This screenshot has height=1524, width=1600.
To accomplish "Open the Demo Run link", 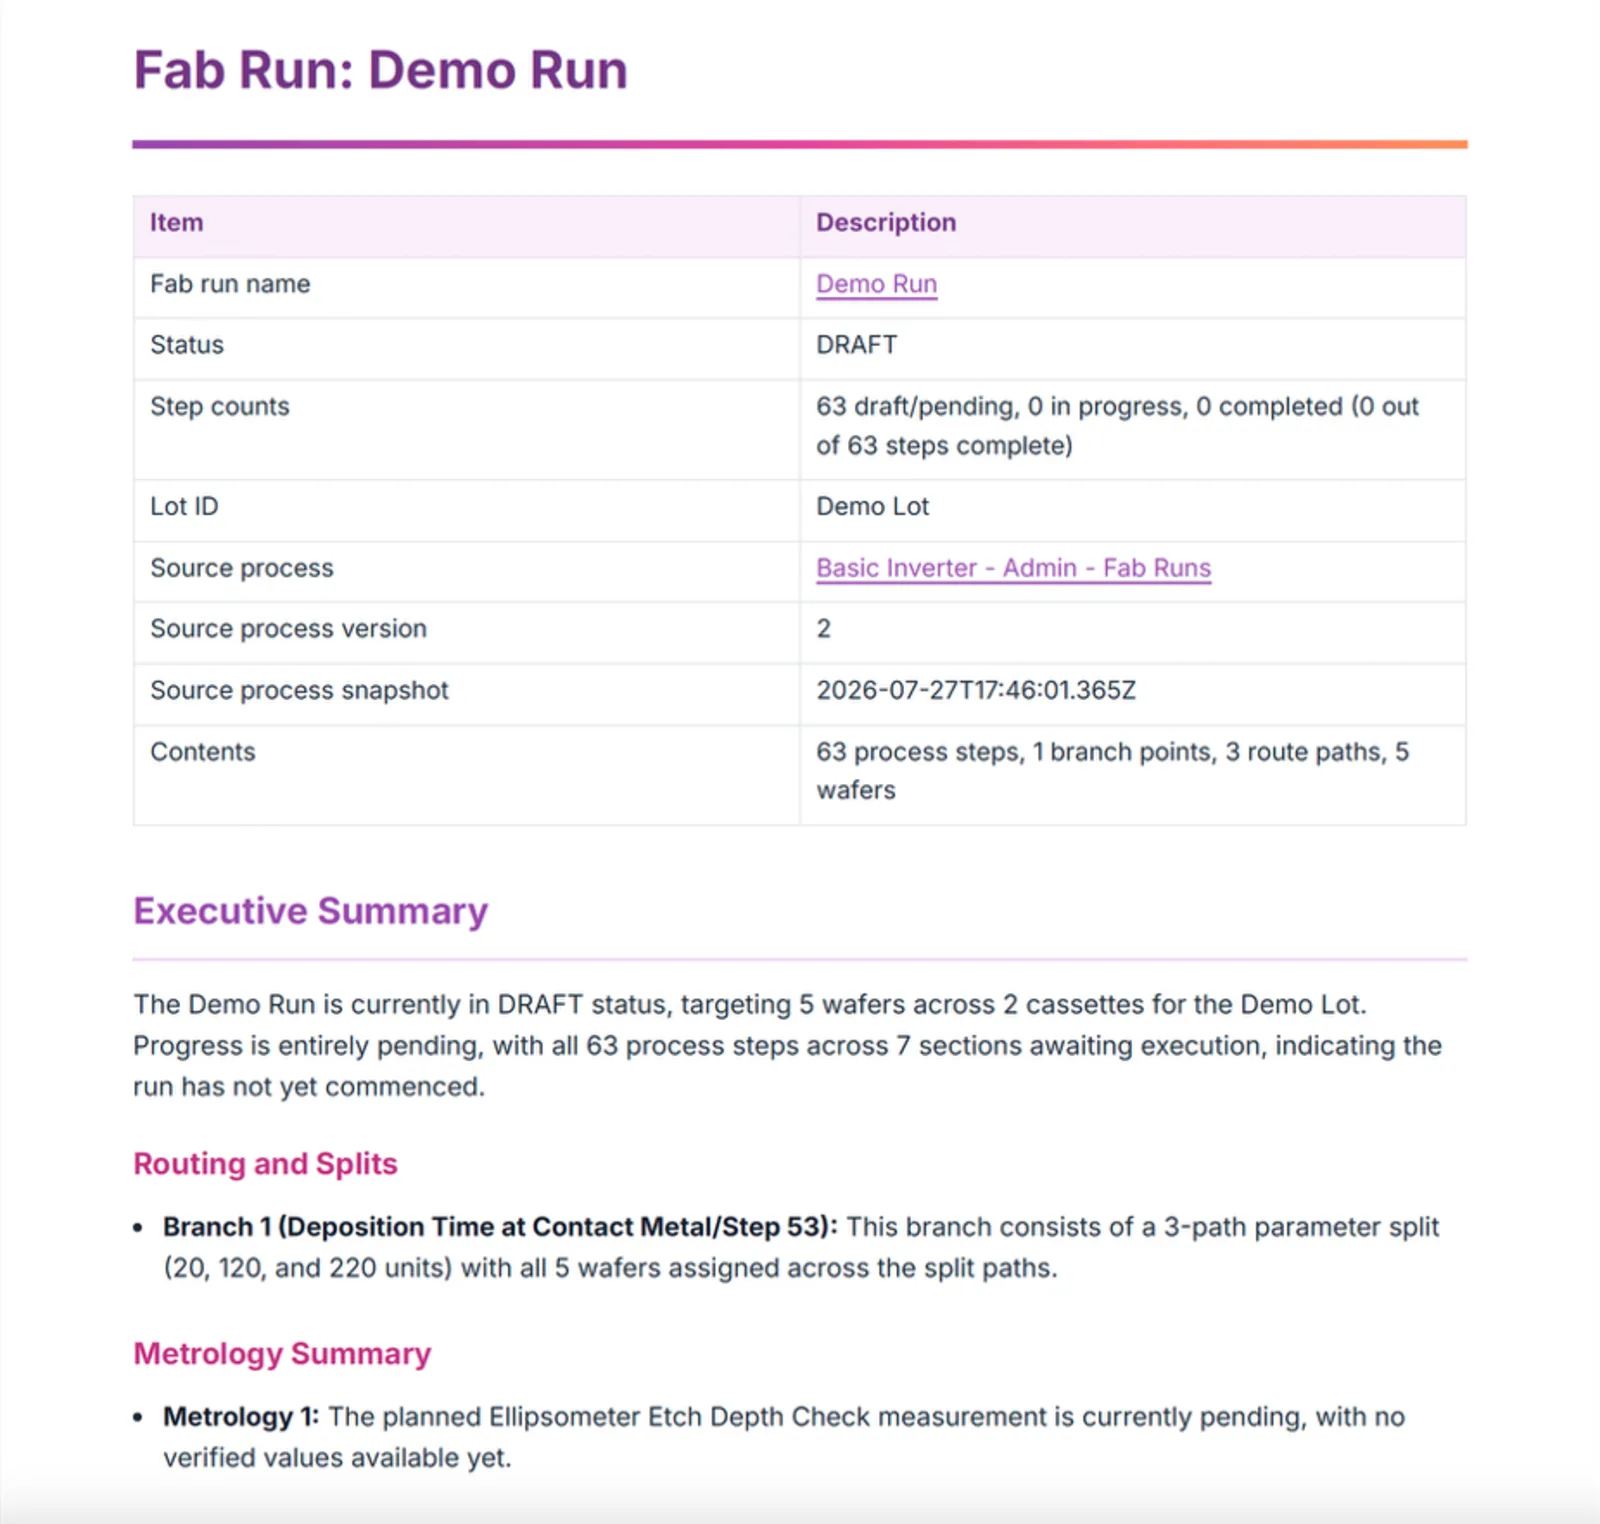I will pyautogui.click(x=876, y=284).
